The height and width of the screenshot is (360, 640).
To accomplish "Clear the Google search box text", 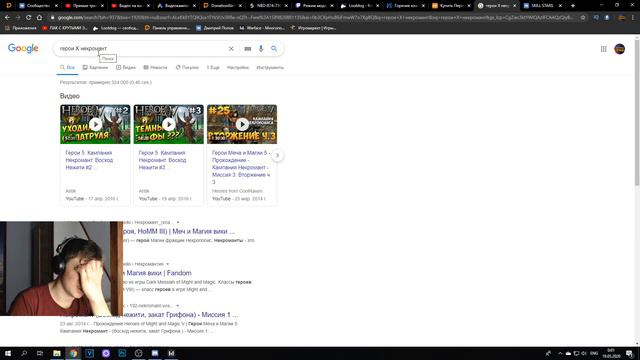I will 231,49.
